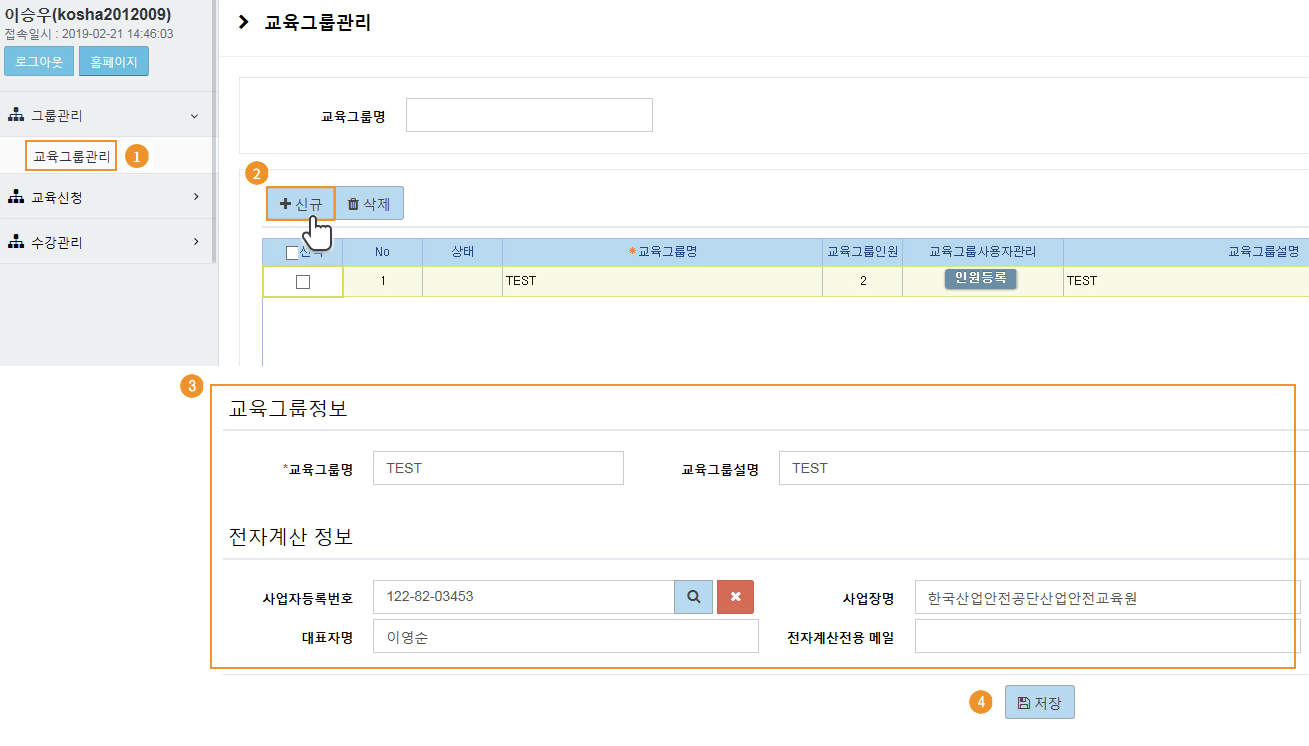Click the 사업장명 input field
Image resolution: width=1309 pixels, height=746 pixels.
[1108, 597]
